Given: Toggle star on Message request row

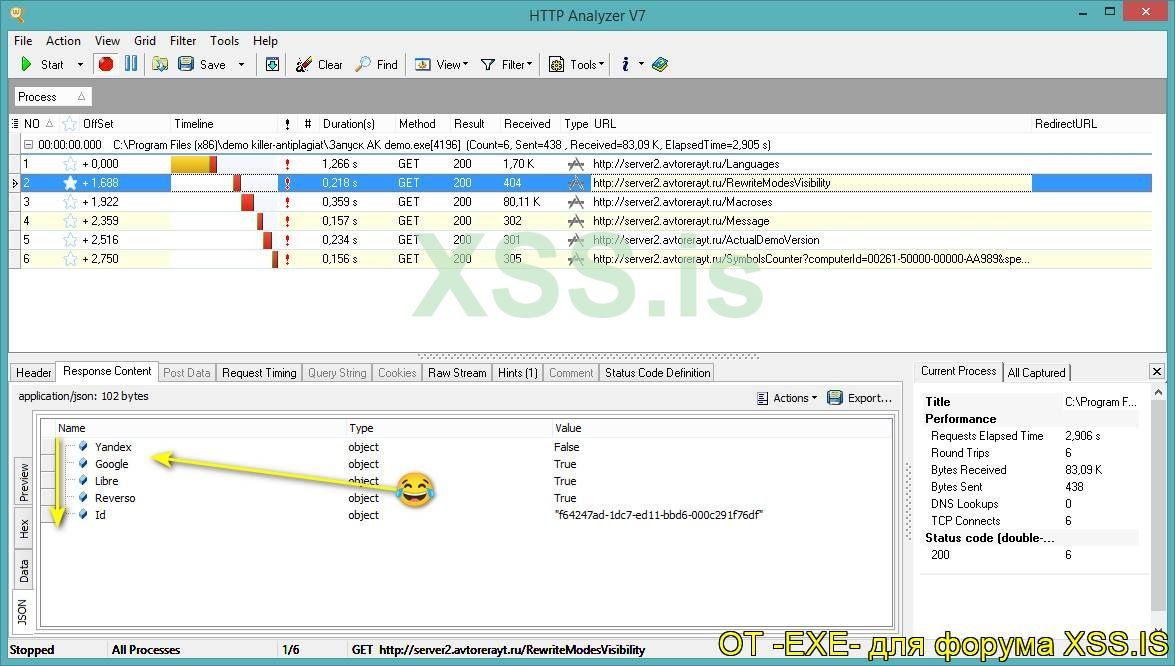Looking at the screenshot, I should (x=70, y=221).
